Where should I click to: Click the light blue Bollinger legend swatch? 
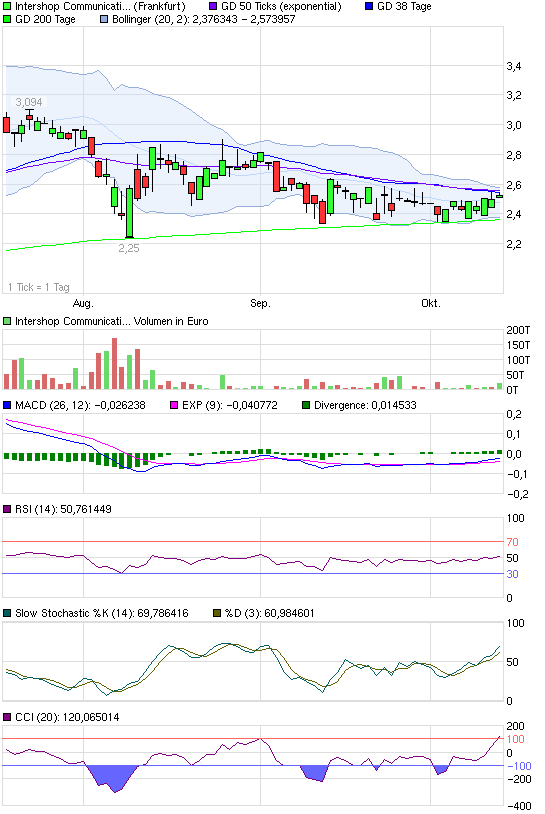[104, 20]
